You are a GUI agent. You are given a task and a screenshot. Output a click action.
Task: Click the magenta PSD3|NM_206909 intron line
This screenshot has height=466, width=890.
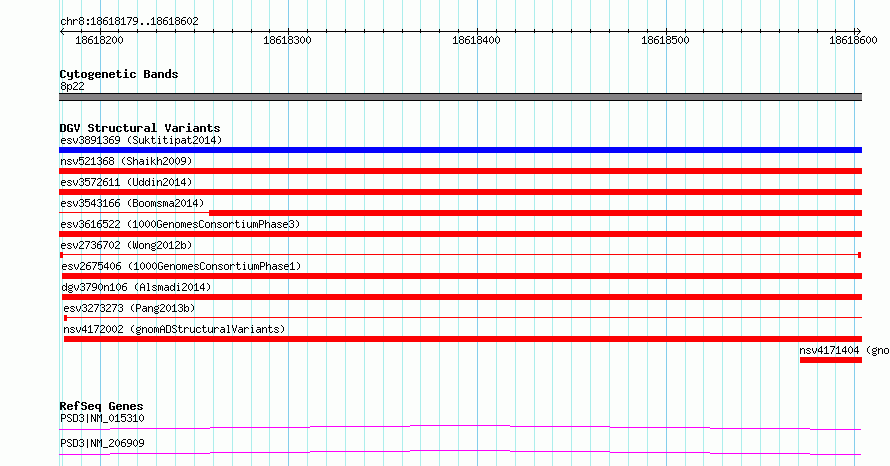point(460,452)
